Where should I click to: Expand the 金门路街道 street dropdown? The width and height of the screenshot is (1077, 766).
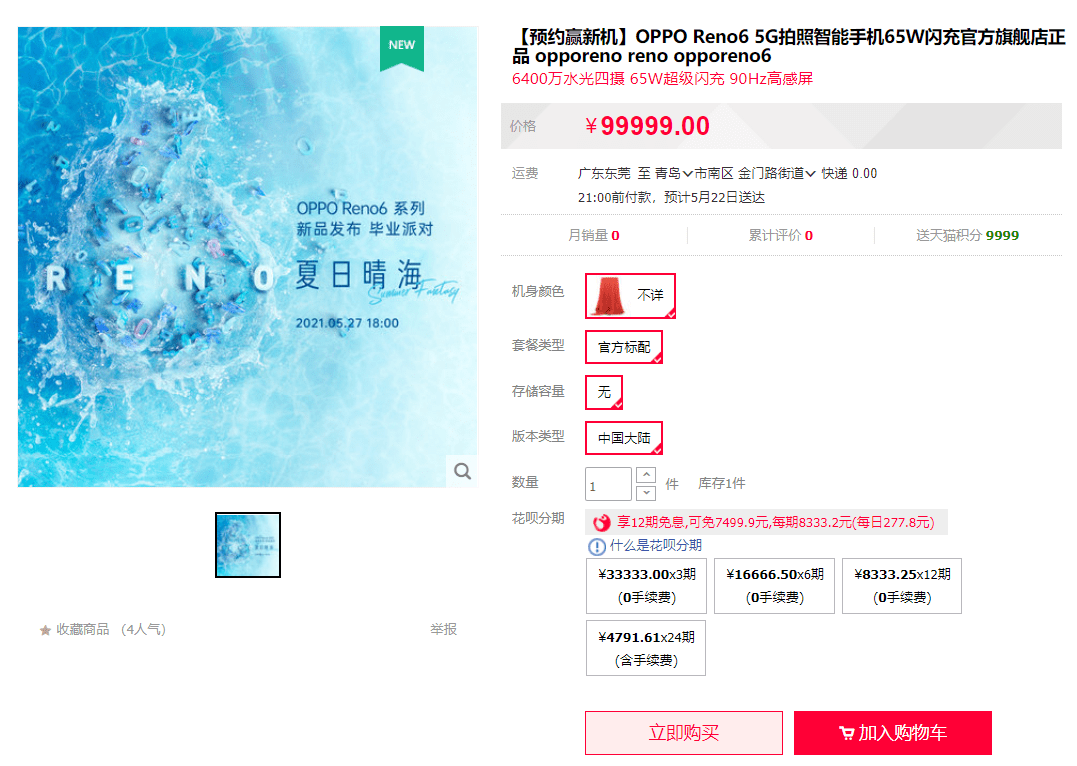point(776,174)
